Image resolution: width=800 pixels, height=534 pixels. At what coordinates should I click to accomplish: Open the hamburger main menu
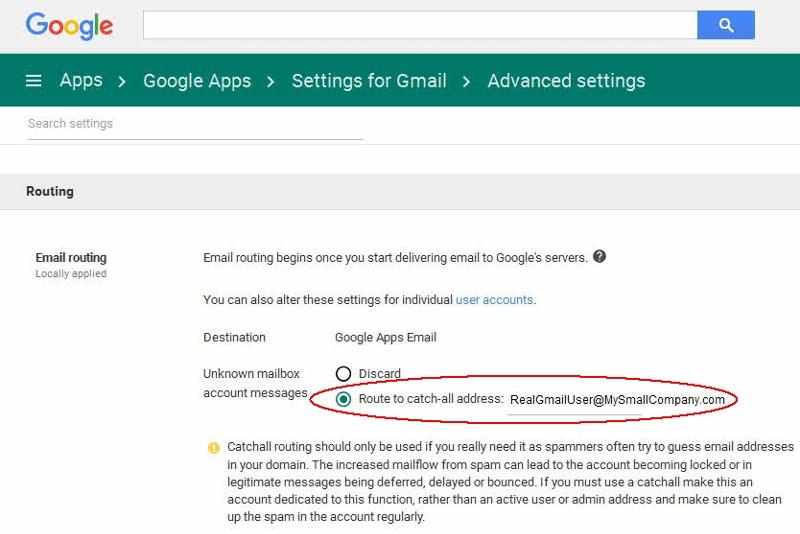(34, 81)
